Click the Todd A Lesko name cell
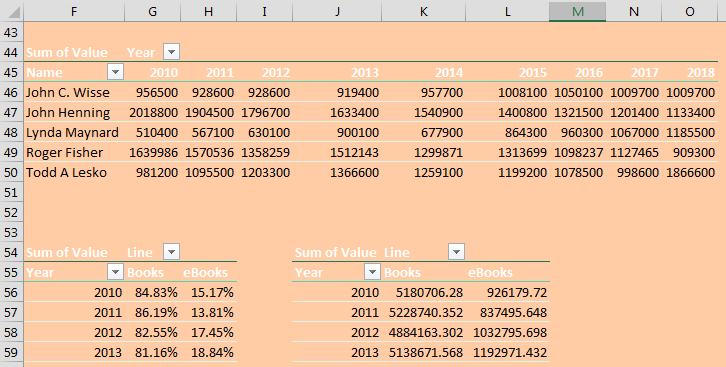 click(x=74, y=172)
